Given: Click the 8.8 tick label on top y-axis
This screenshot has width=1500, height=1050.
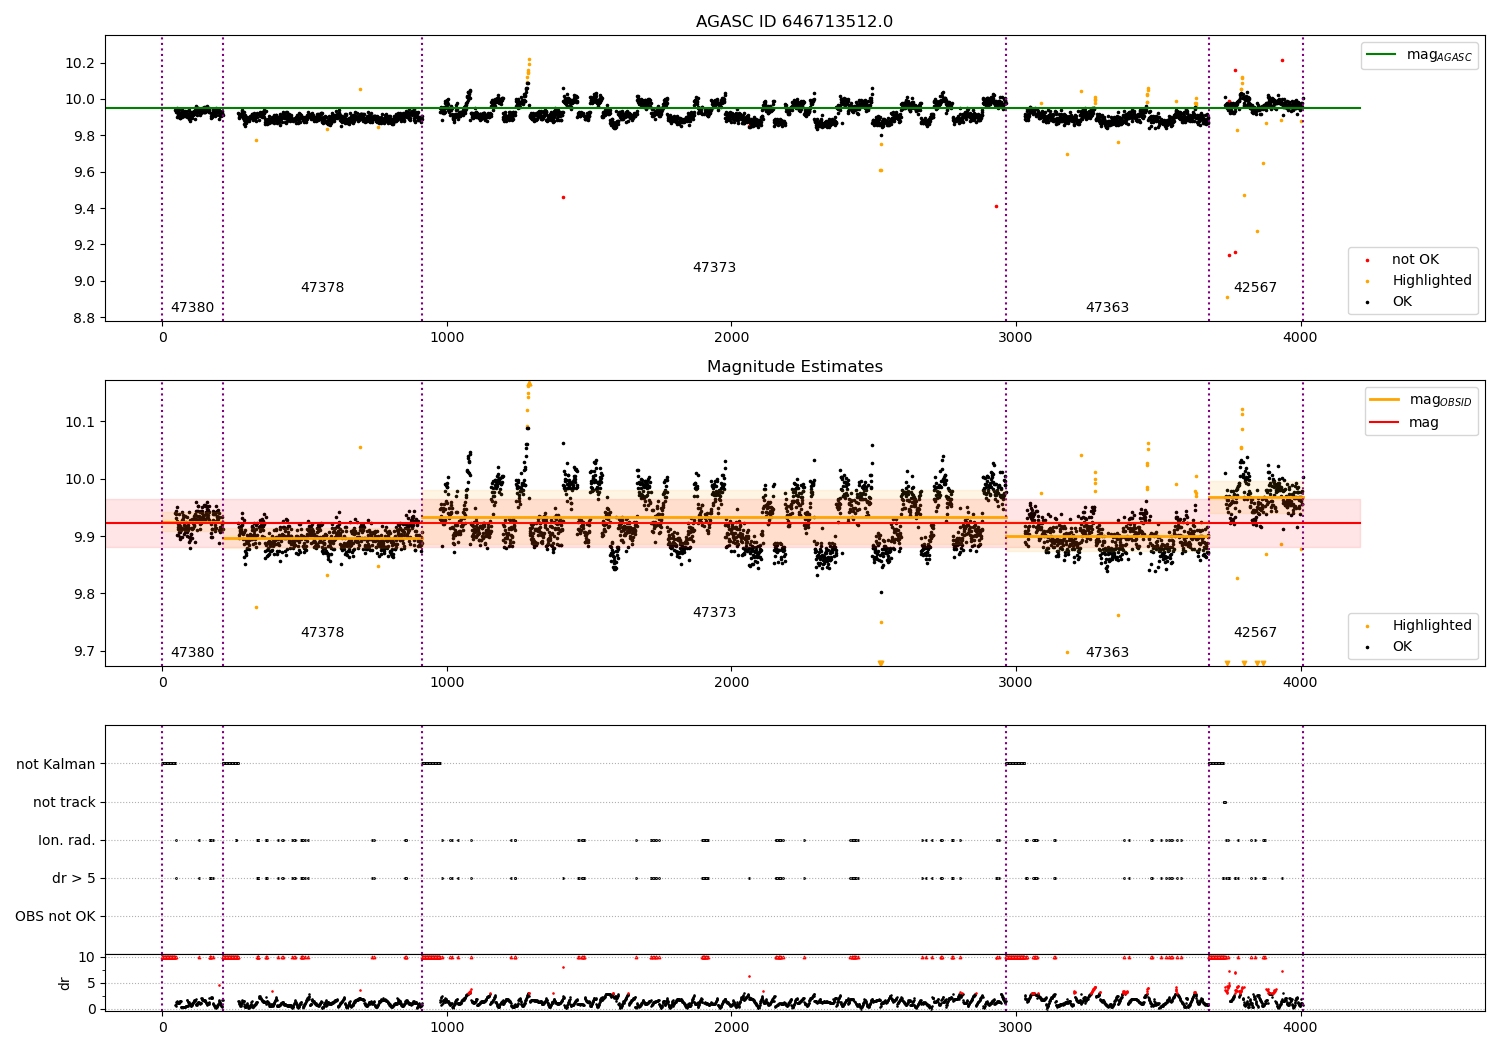Looking at the screenshot, I should coord(84,318).
